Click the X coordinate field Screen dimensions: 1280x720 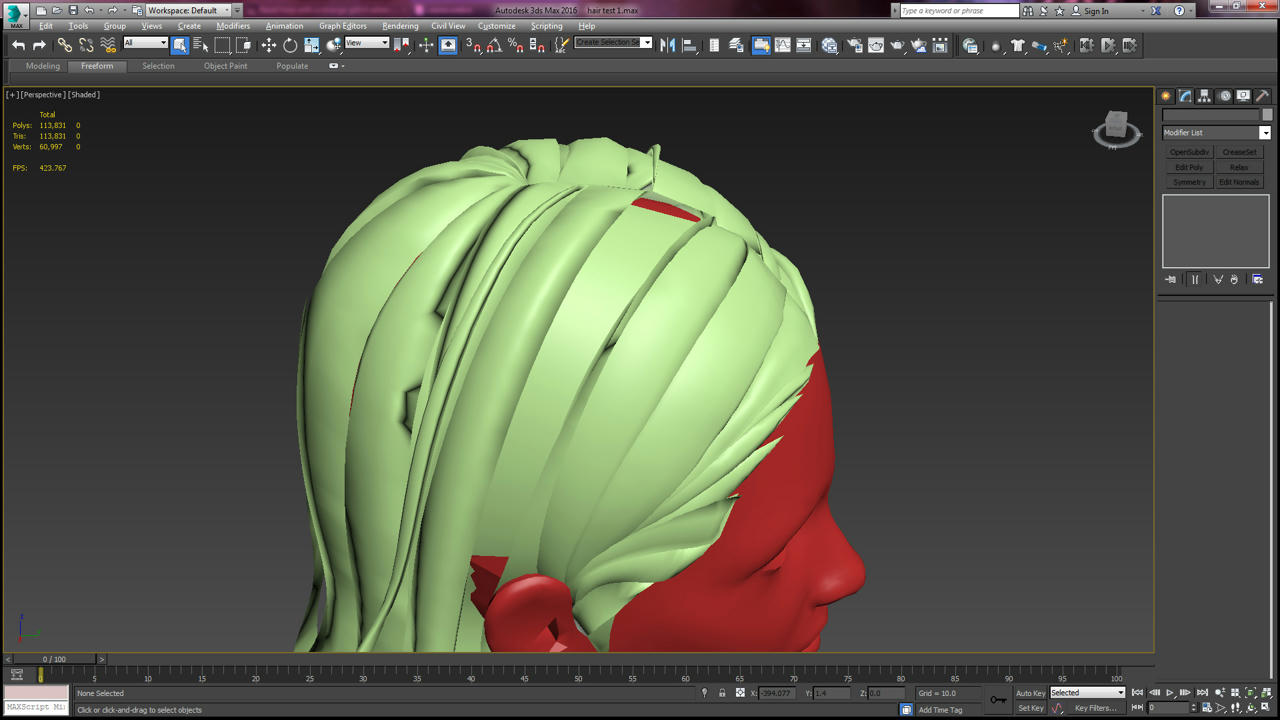(775, 693)
